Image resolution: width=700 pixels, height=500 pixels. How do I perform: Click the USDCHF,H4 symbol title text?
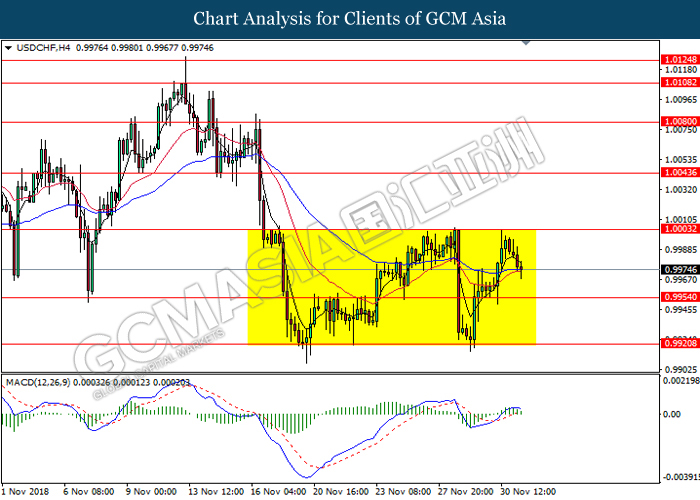(43, 48)
